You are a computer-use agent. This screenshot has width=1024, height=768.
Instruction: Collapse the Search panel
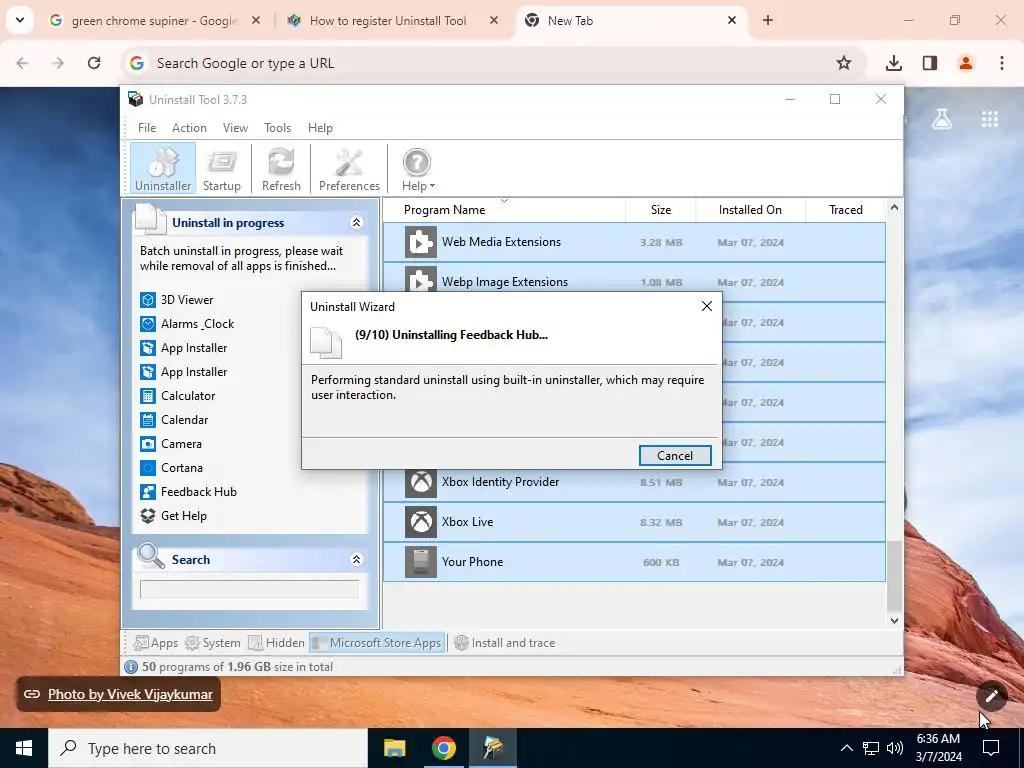pyautogui.click(x=357, y=560)
